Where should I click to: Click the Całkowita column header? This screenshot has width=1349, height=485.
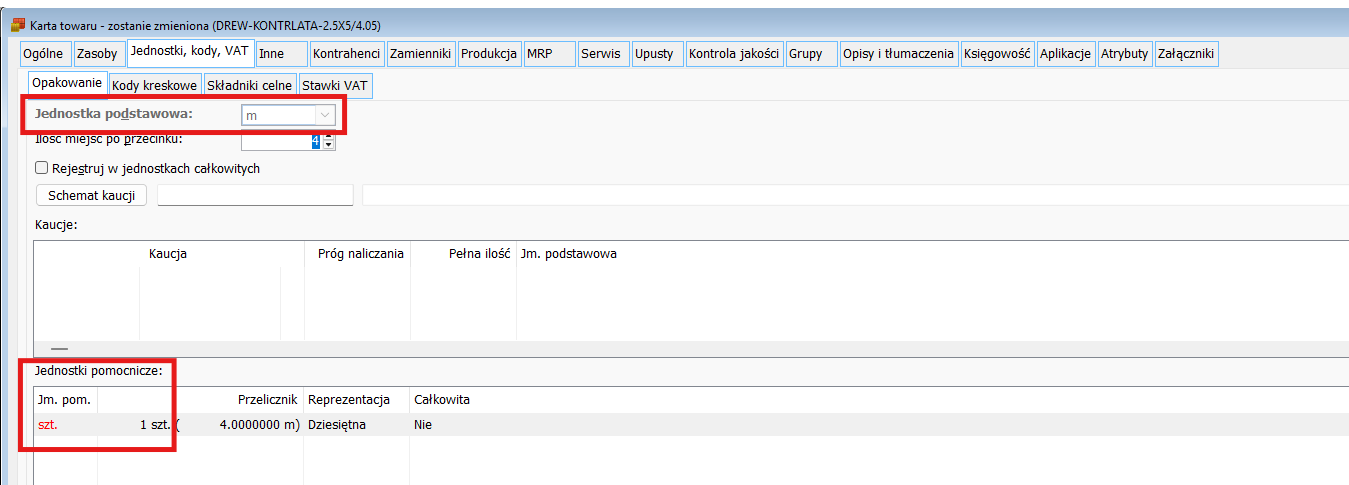(x=442, y=400)
